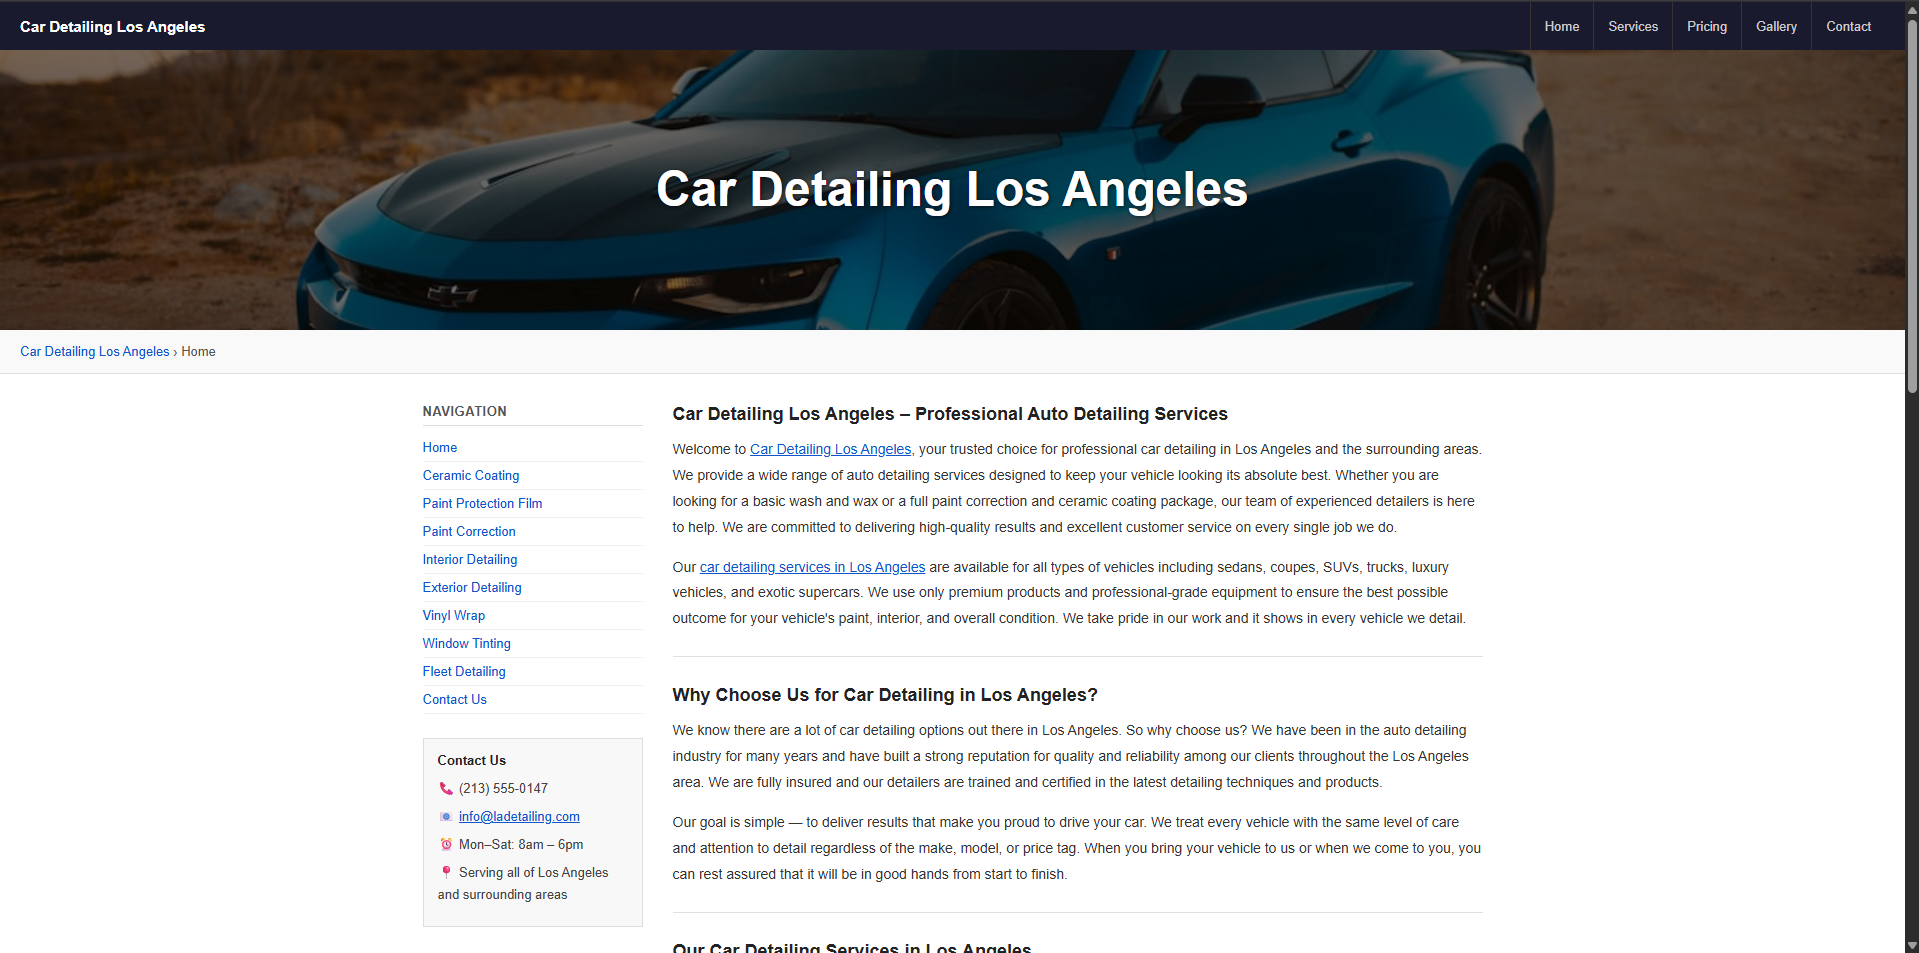Go to Window Tinting from the sidebar
The width and height of the screenshot is (1919, 953).
466,644
